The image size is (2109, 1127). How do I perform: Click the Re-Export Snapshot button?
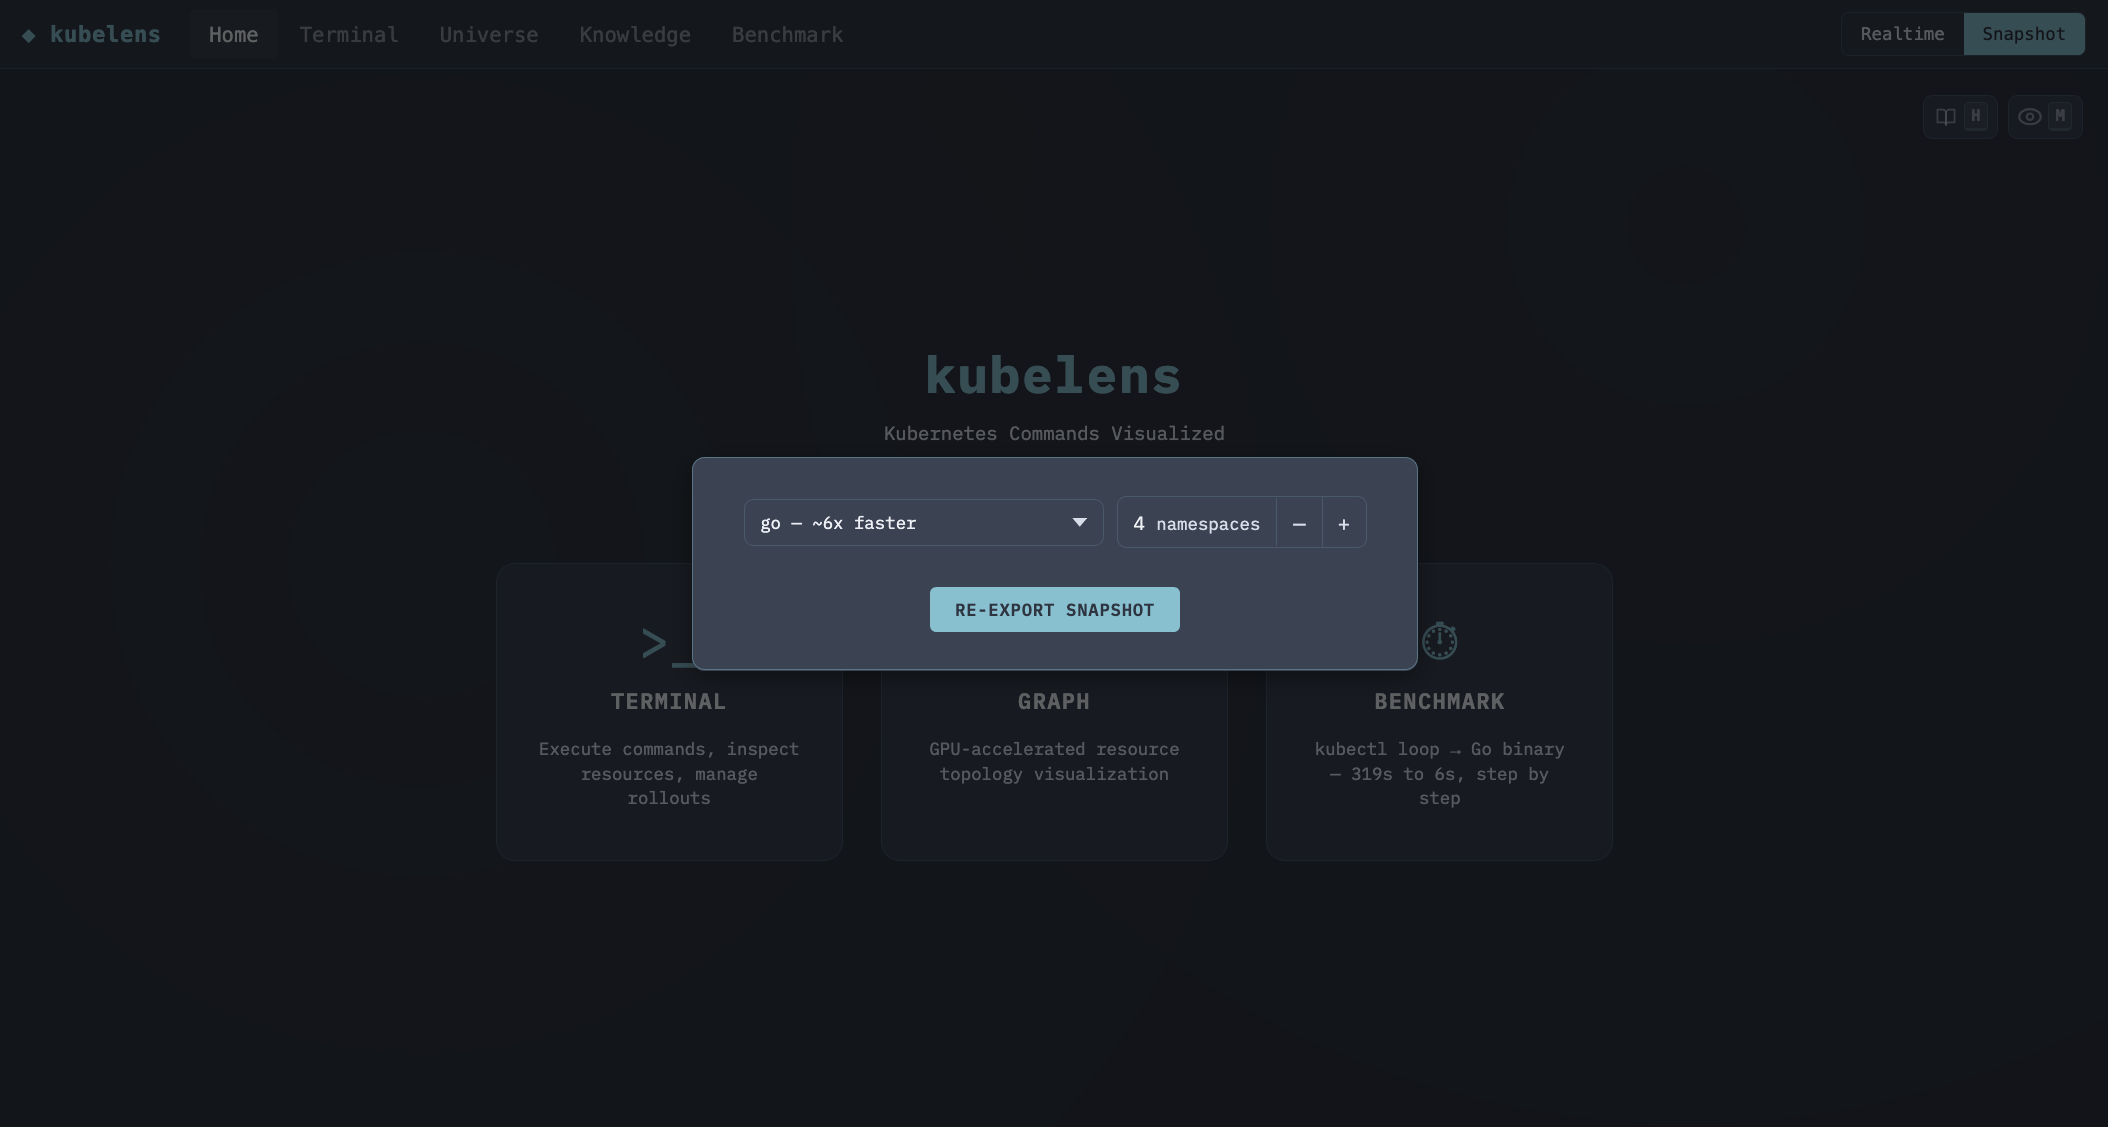pyautogui.click(x=1054, y=610)
